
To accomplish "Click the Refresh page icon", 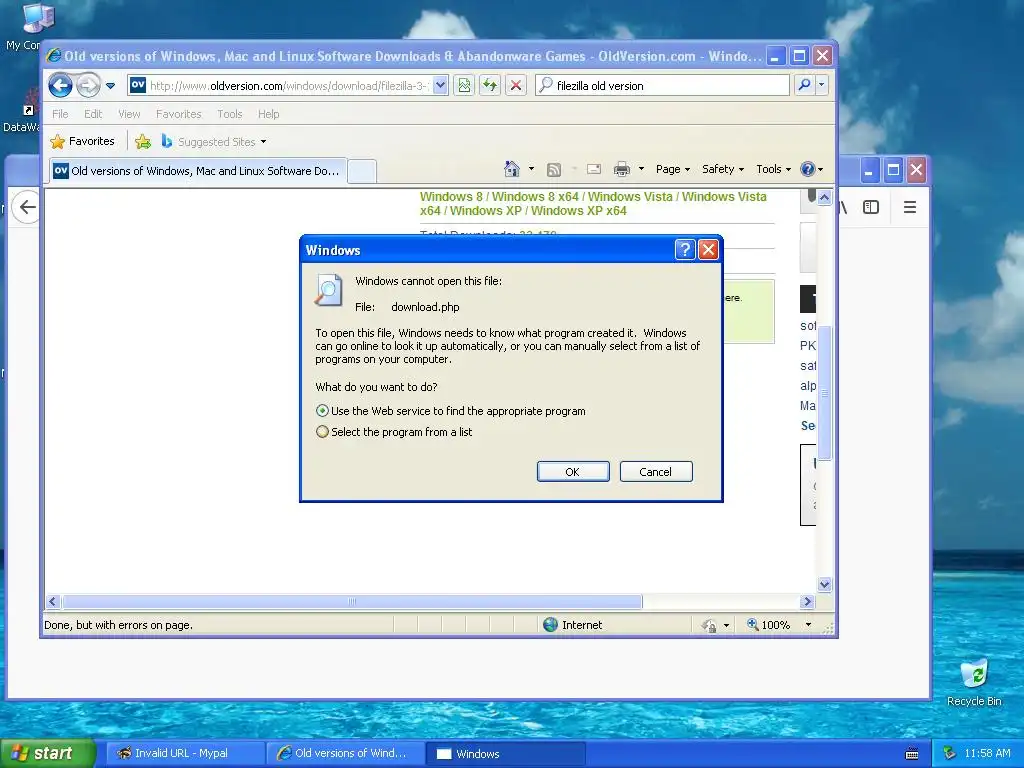I will [x=490, y=86].
